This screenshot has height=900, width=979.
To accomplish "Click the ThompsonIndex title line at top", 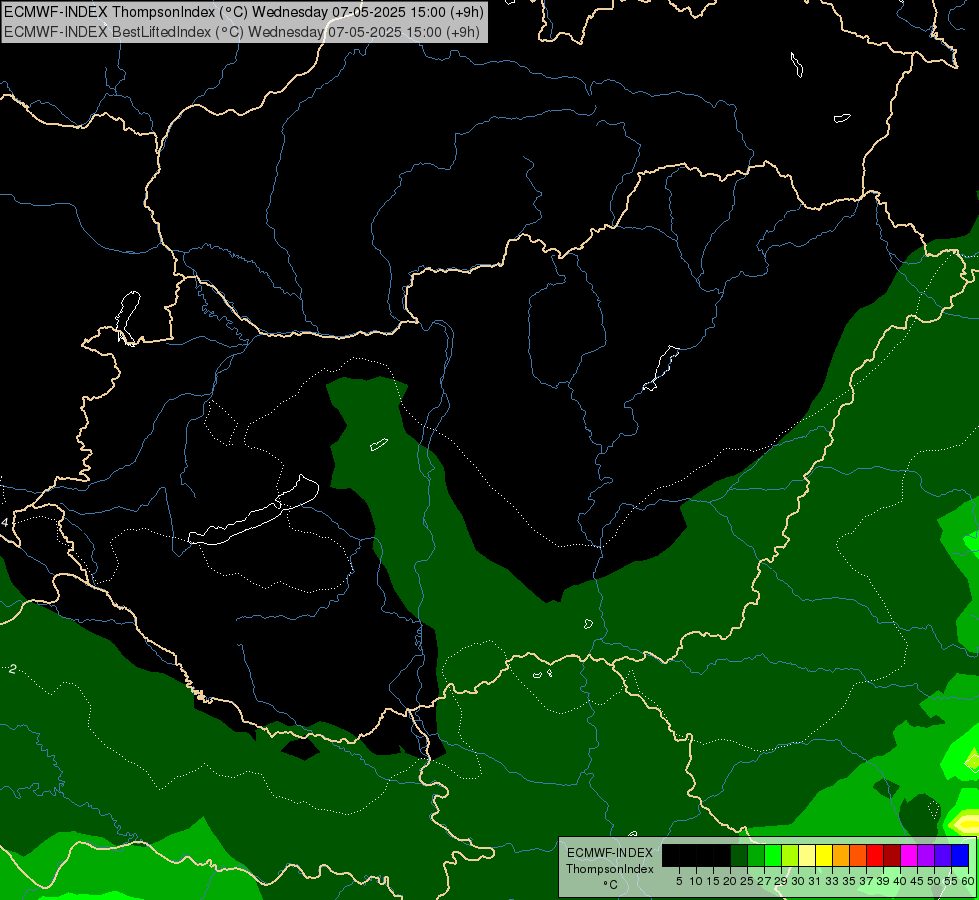I will point(243,12).
